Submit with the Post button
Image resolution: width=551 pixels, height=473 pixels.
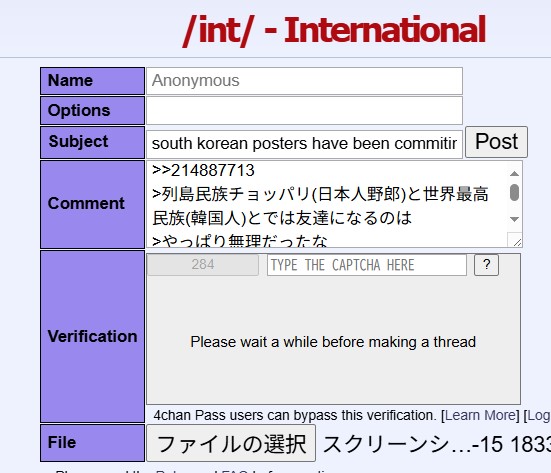(496, 142)
